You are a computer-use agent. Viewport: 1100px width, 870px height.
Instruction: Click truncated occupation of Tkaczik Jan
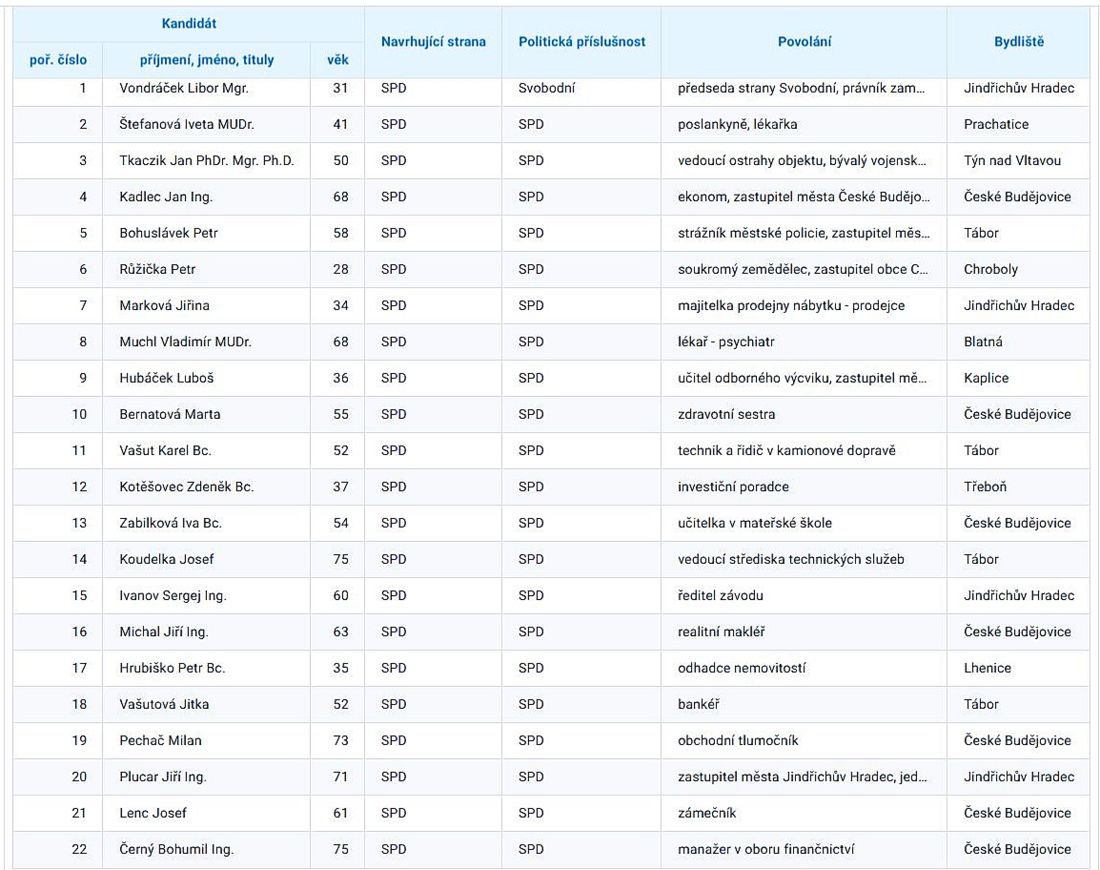click(802, 160)
